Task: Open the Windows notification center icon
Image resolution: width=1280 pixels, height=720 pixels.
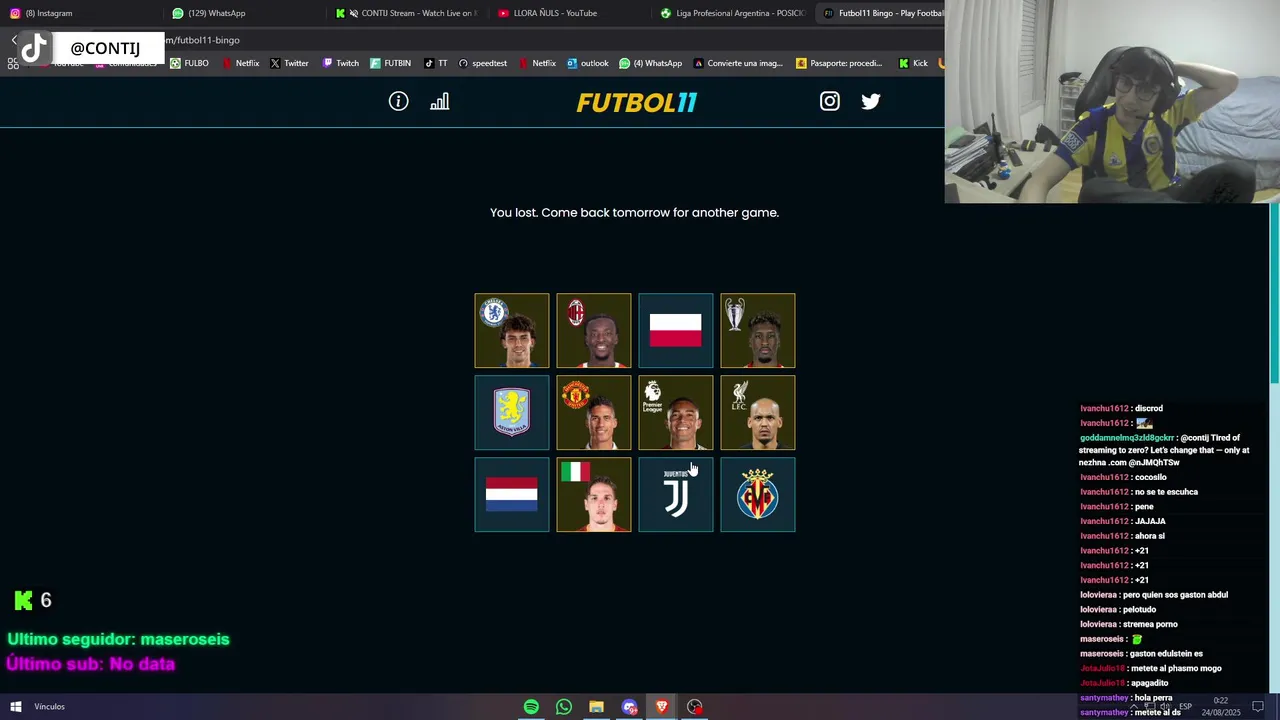Action: pos(1258,707)
